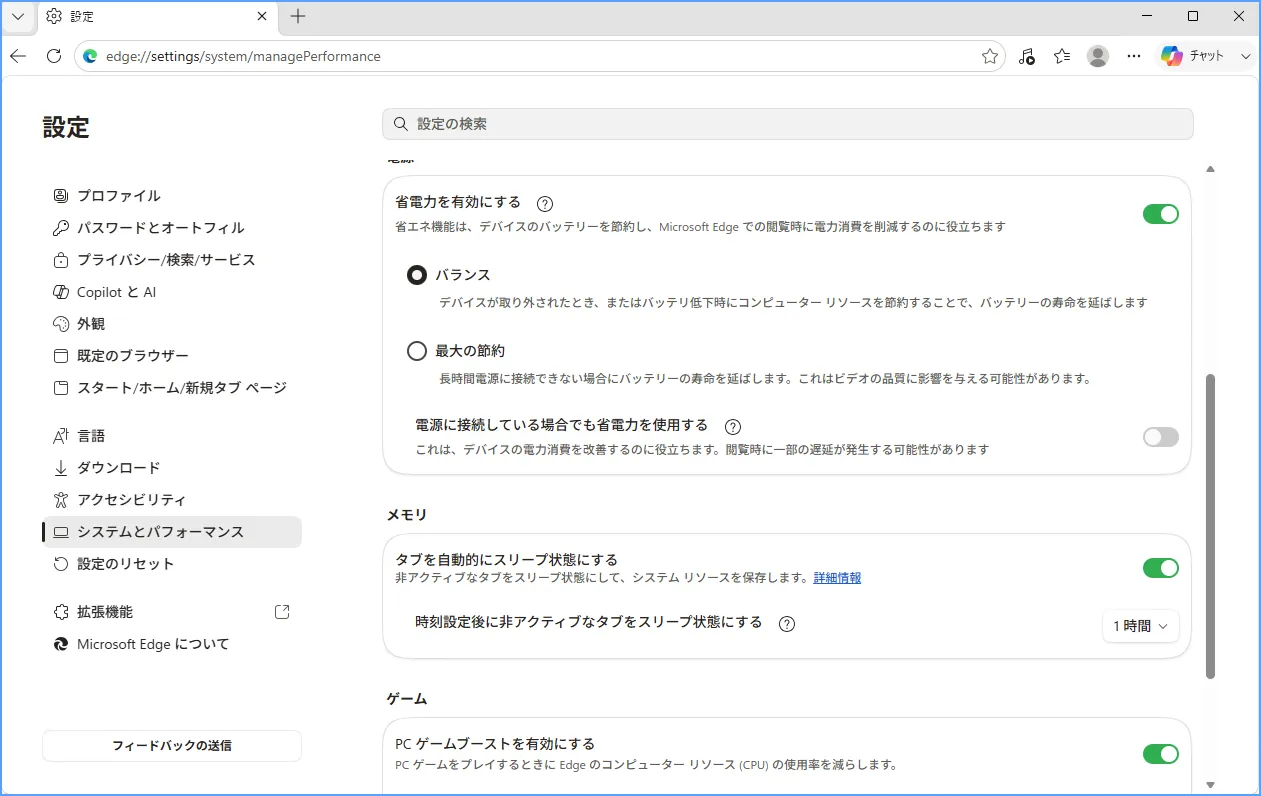Click the Edge logo in address bar
The image size is (1261, 796).
pos(90,56)
